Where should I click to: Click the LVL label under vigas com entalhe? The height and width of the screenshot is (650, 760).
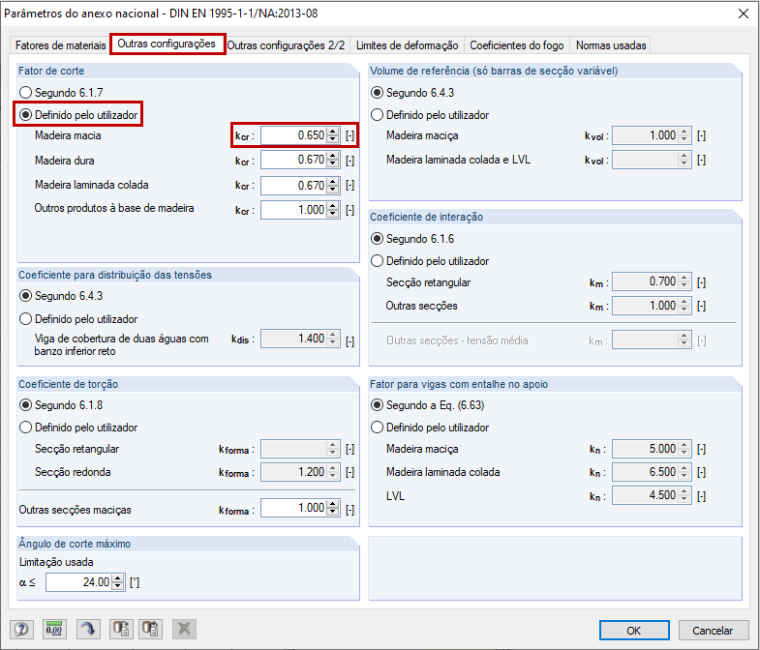tap(395, 496)
